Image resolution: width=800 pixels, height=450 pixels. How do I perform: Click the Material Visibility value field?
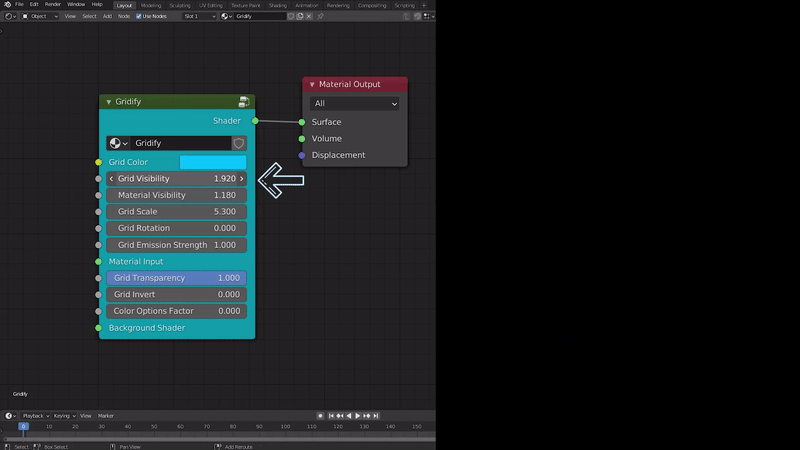pyautogui.click(x=177, y=195)
